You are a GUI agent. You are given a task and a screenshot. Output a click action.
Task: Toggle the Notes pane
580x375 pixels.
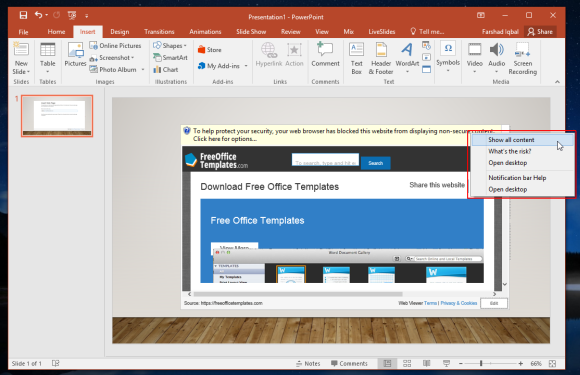[308, 364]
